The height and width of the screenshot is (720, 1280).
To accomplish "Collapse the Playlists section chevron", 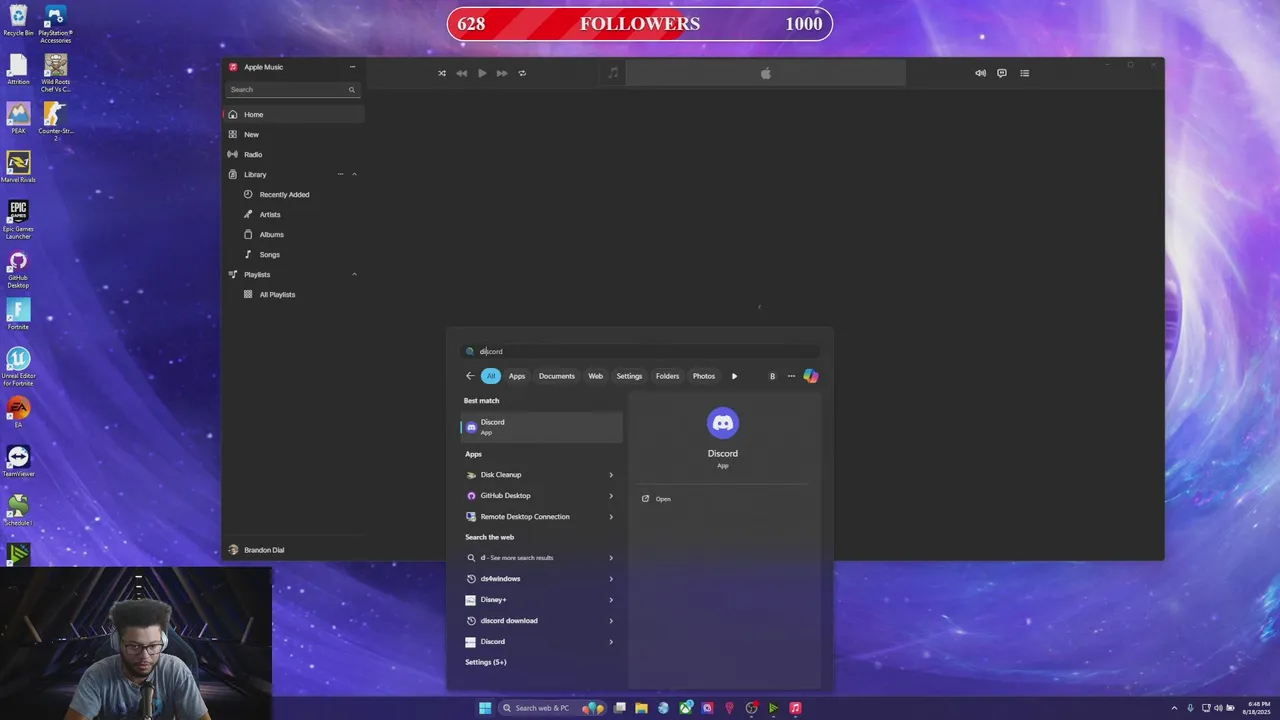I will pyautogui.click(x=354, y=274).
